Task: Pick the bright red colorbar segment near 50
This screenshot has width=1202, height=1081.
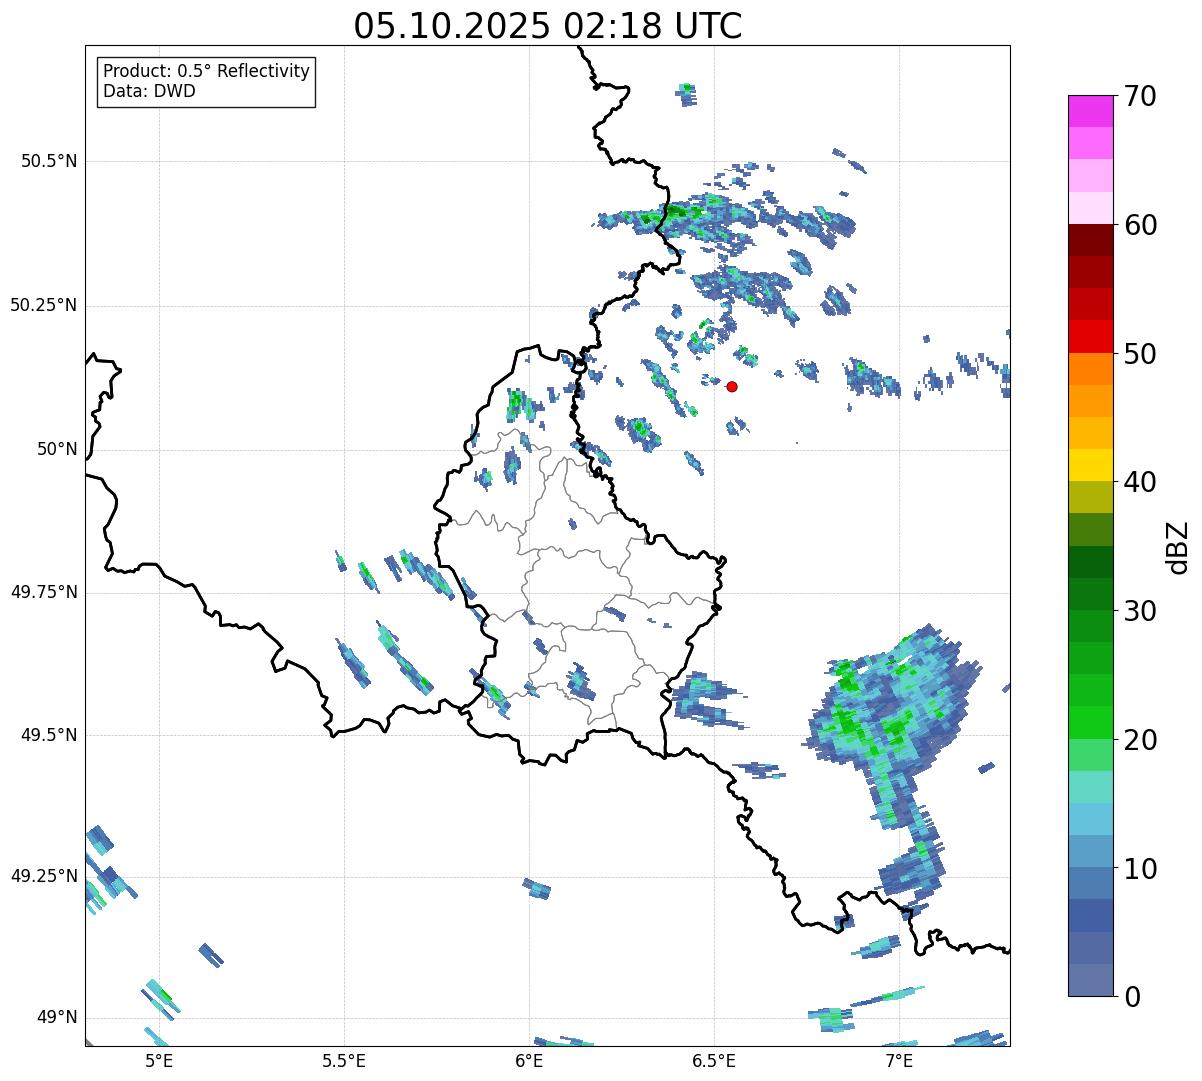Action: click(x=1091, y=337)
